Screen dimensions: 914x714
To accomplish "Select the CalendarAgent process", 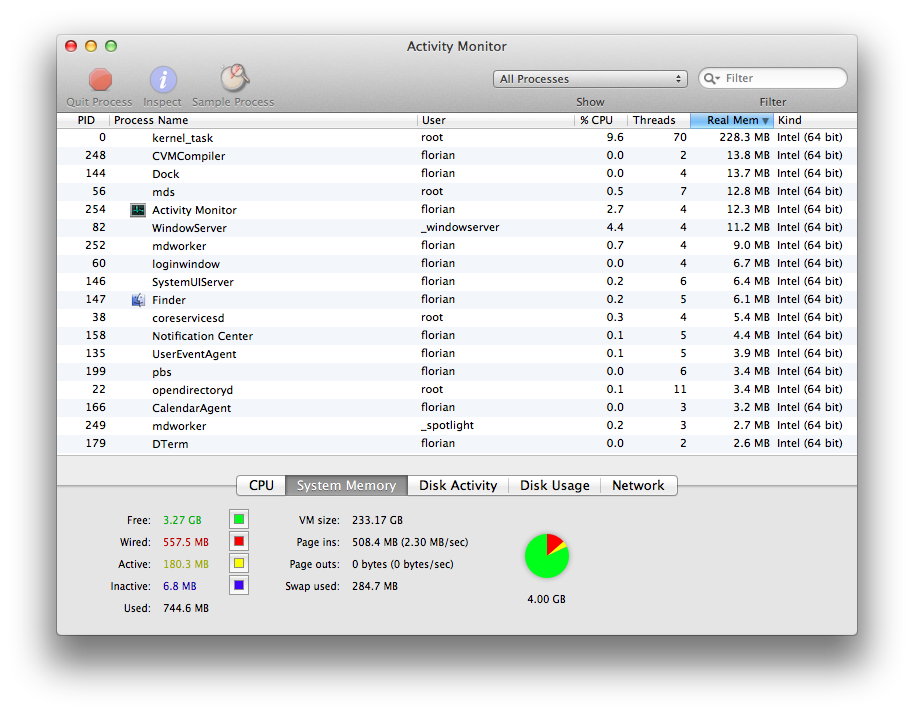I will (457, 407).
